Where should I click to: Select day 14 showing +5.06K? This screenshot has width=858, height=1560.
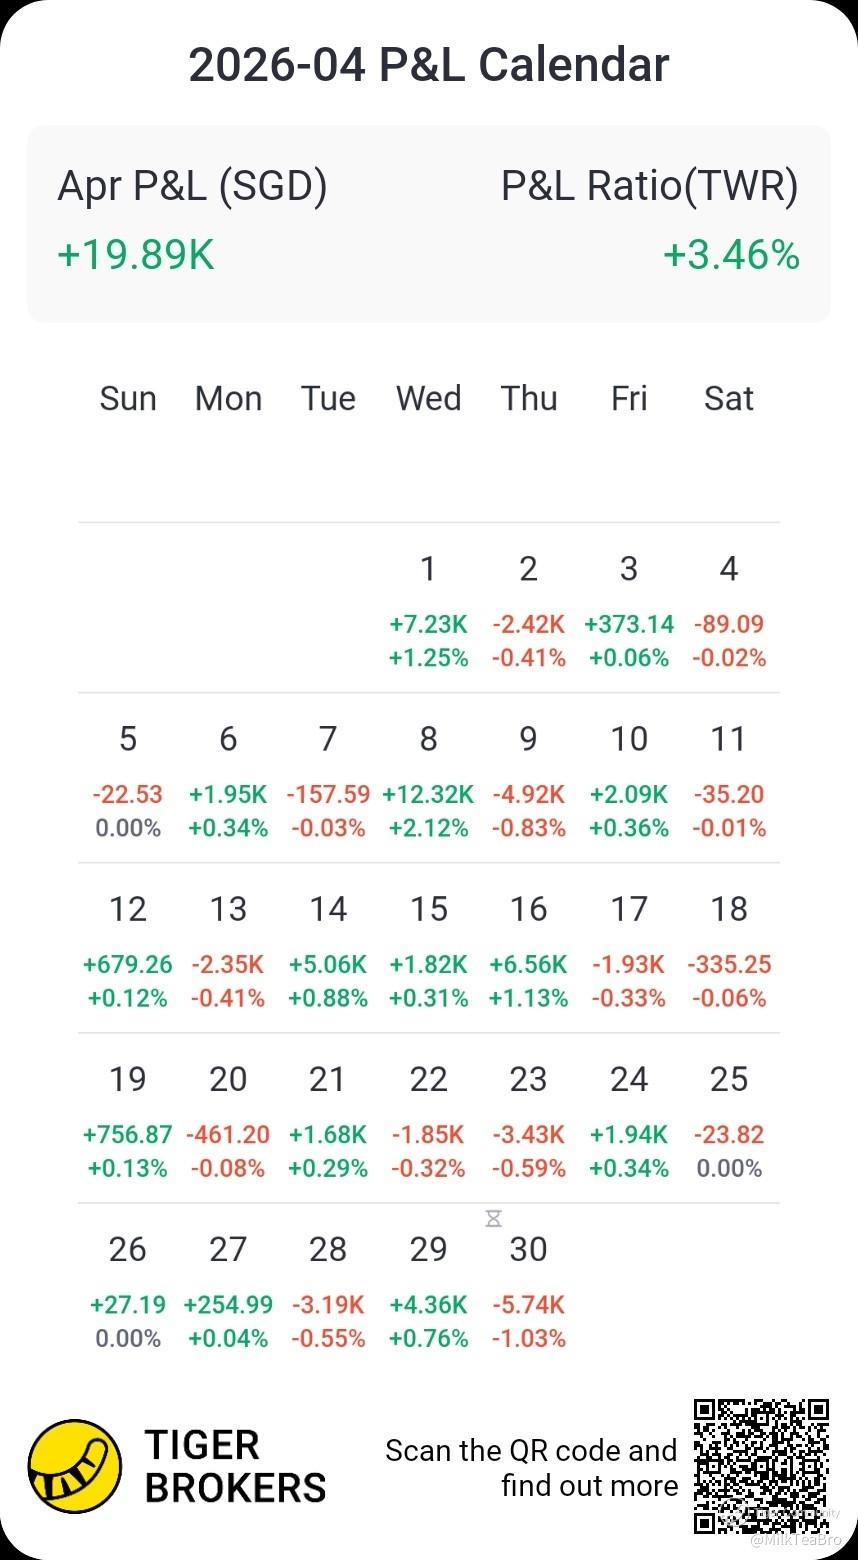(x=328, y=950)
